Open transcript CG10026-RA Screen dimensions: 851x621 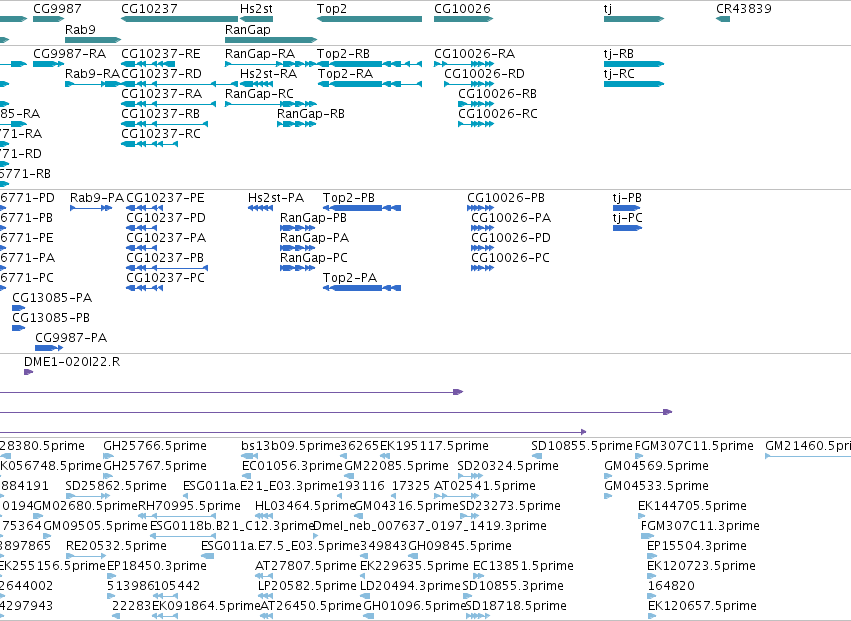474,54
